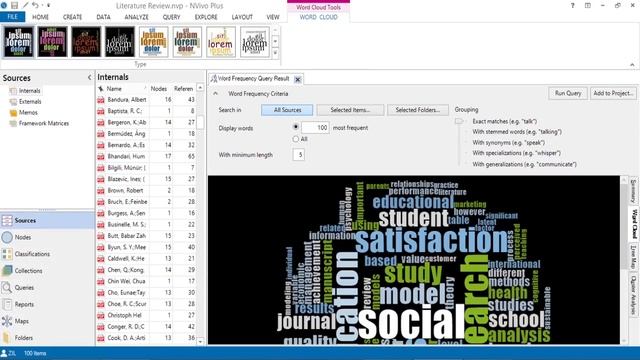
Task: Switch to the EXPLORE ribbon tab
Action: [x=206, y=17]
